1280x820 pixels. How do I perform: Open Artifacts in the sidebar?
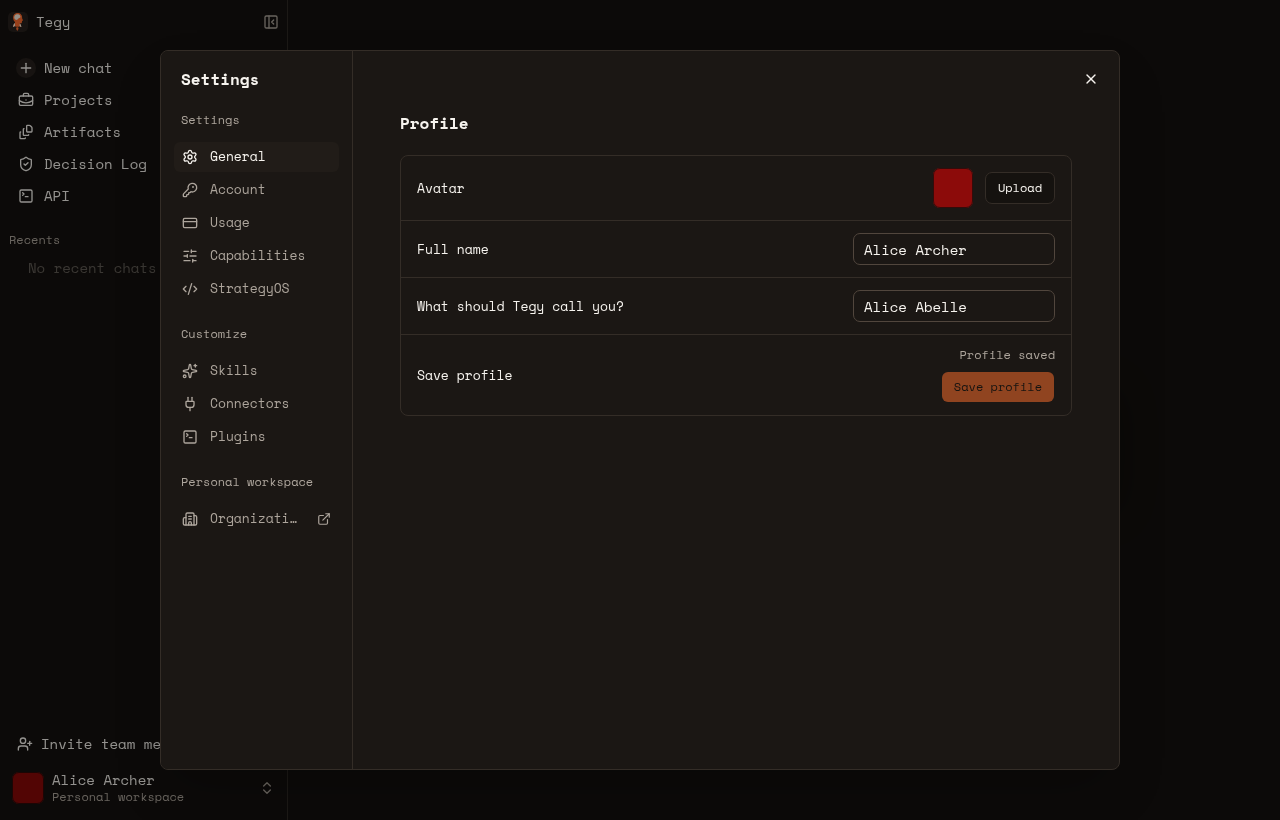(x=82, y=132)
